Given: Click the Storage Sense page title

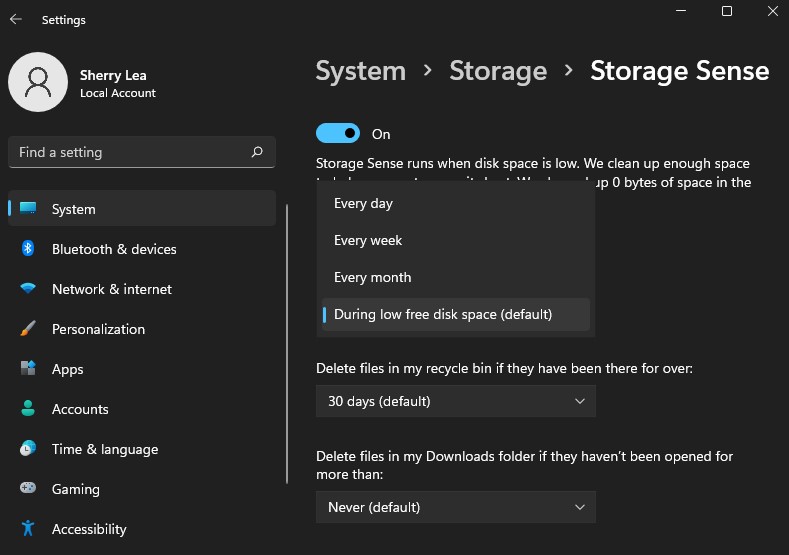Looking at the screenshot, I should pyautogui.click(x=679, y=70).
